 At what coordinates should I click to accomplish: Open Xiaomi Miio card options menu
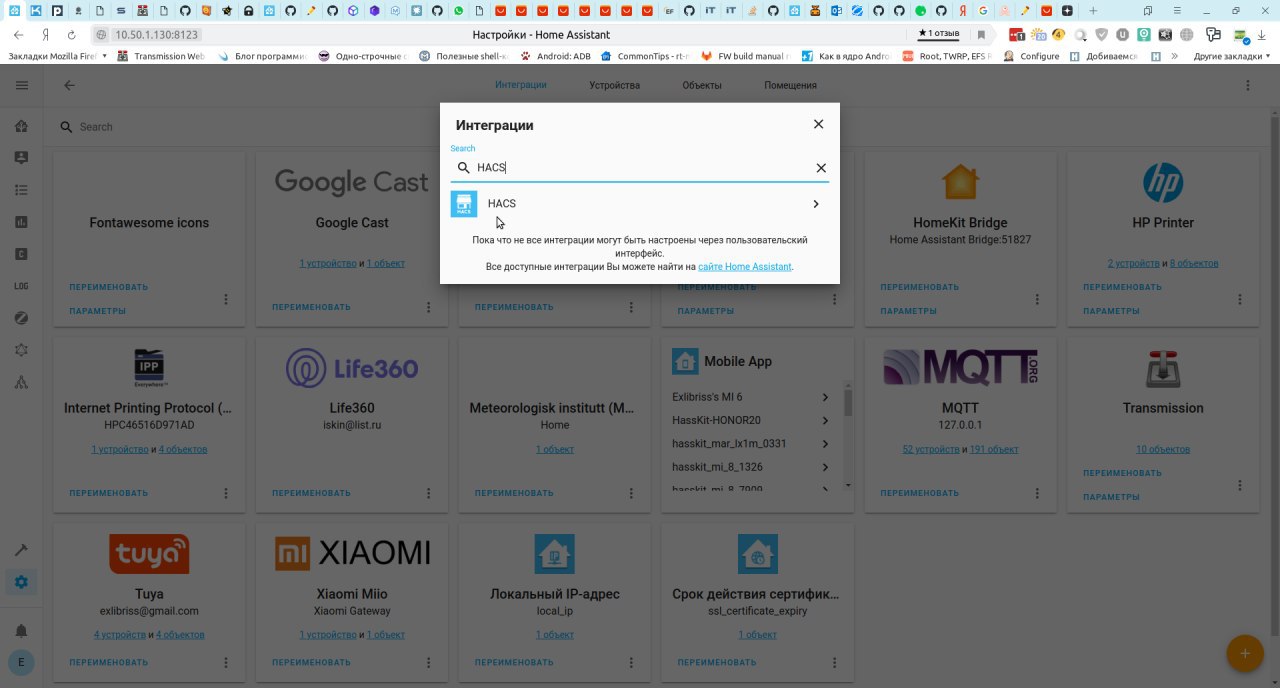pos(429,662)
